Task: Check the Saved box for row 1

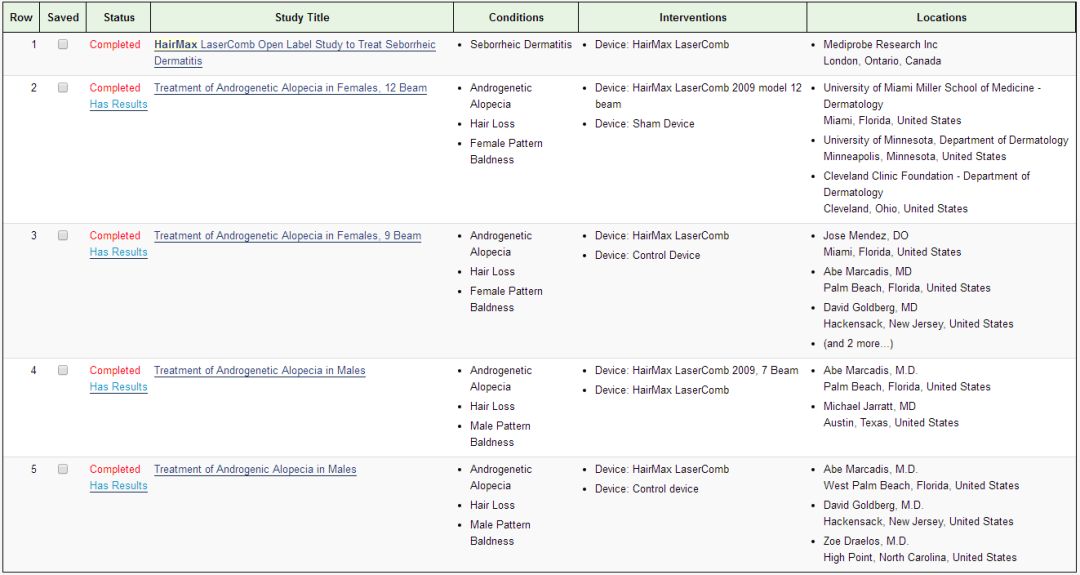Action: click(x=63, y=45)
